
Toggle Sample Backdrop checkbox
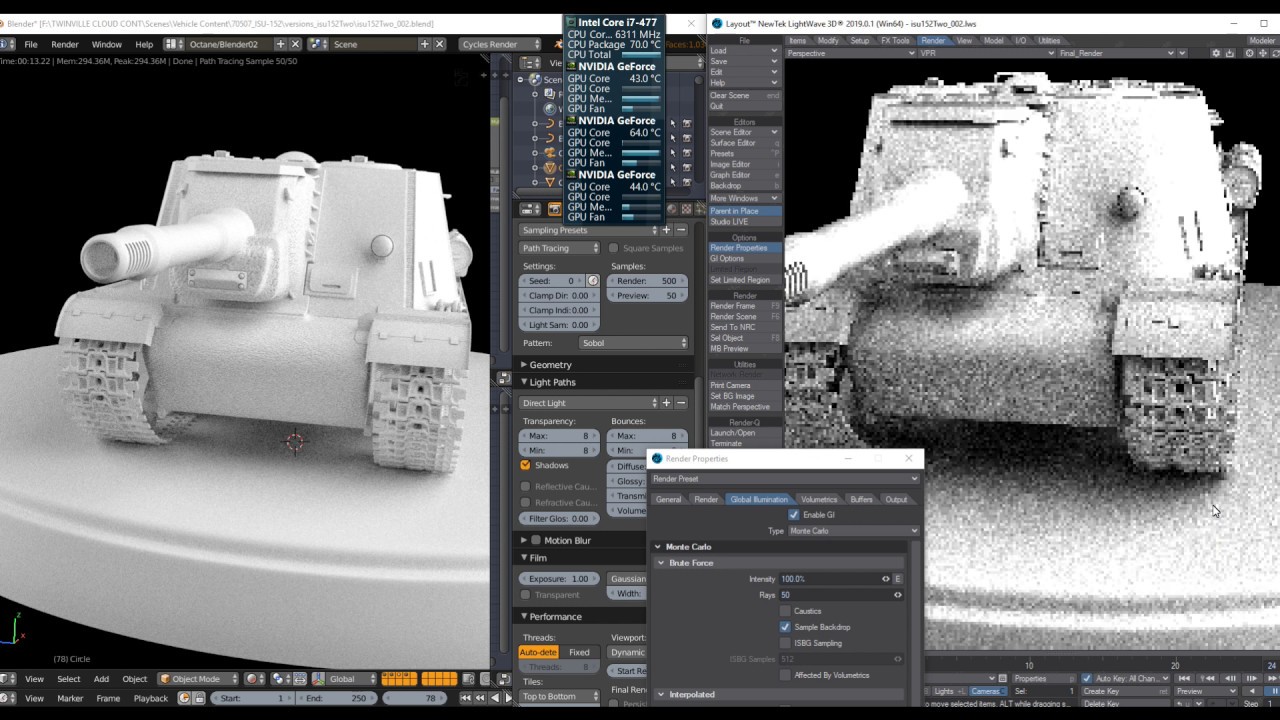click(x=785, y=627)
